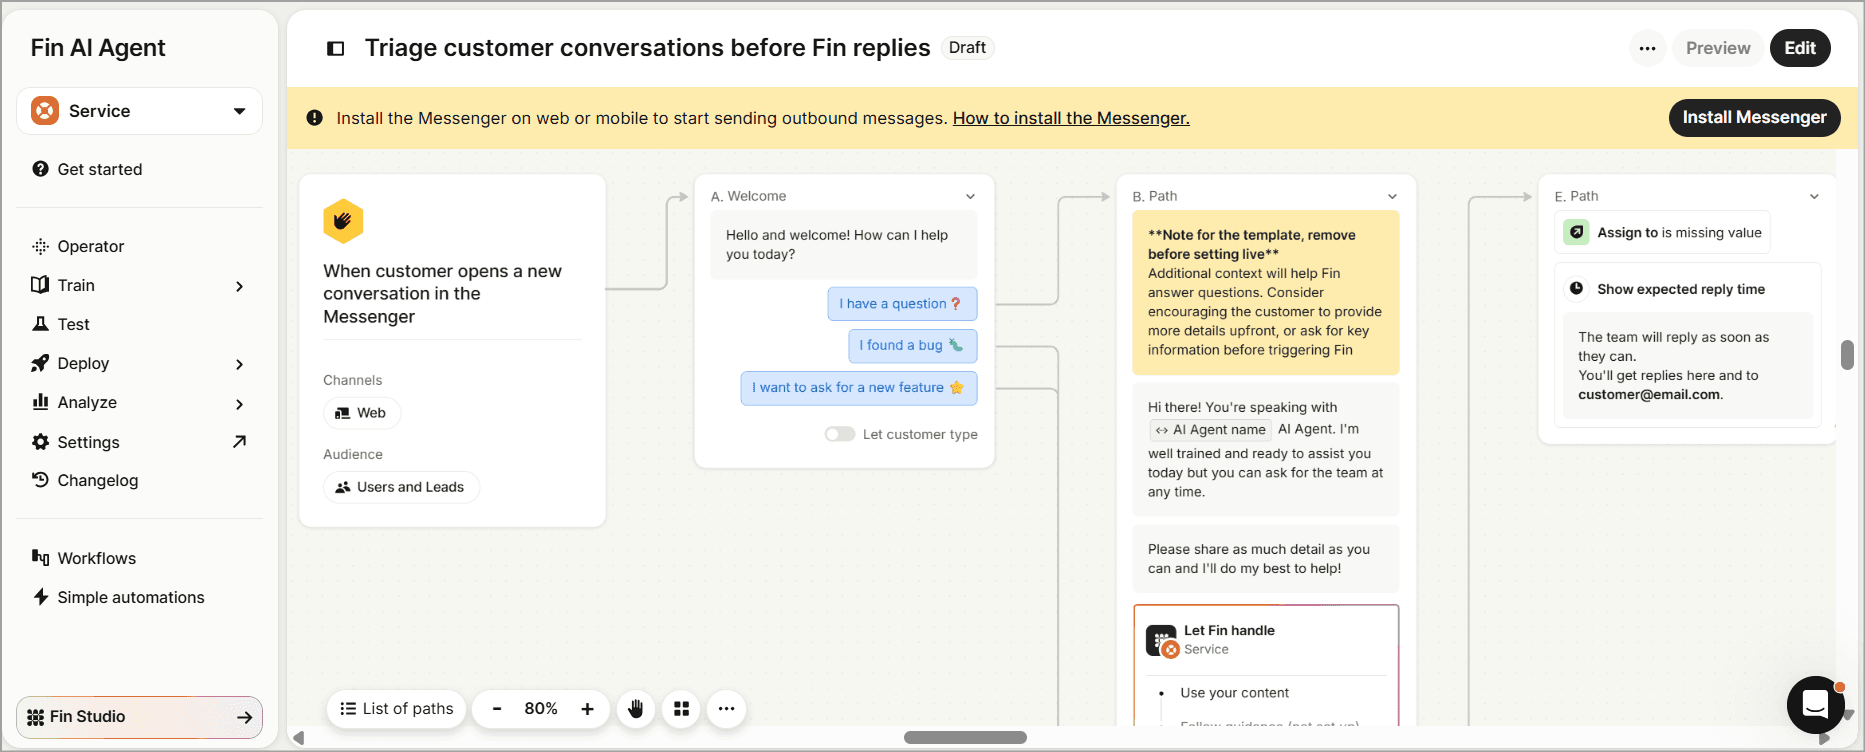Viewport: 1865px width, 752px height.
Task: Click the Deploy rocket icon
Action: 40,363
